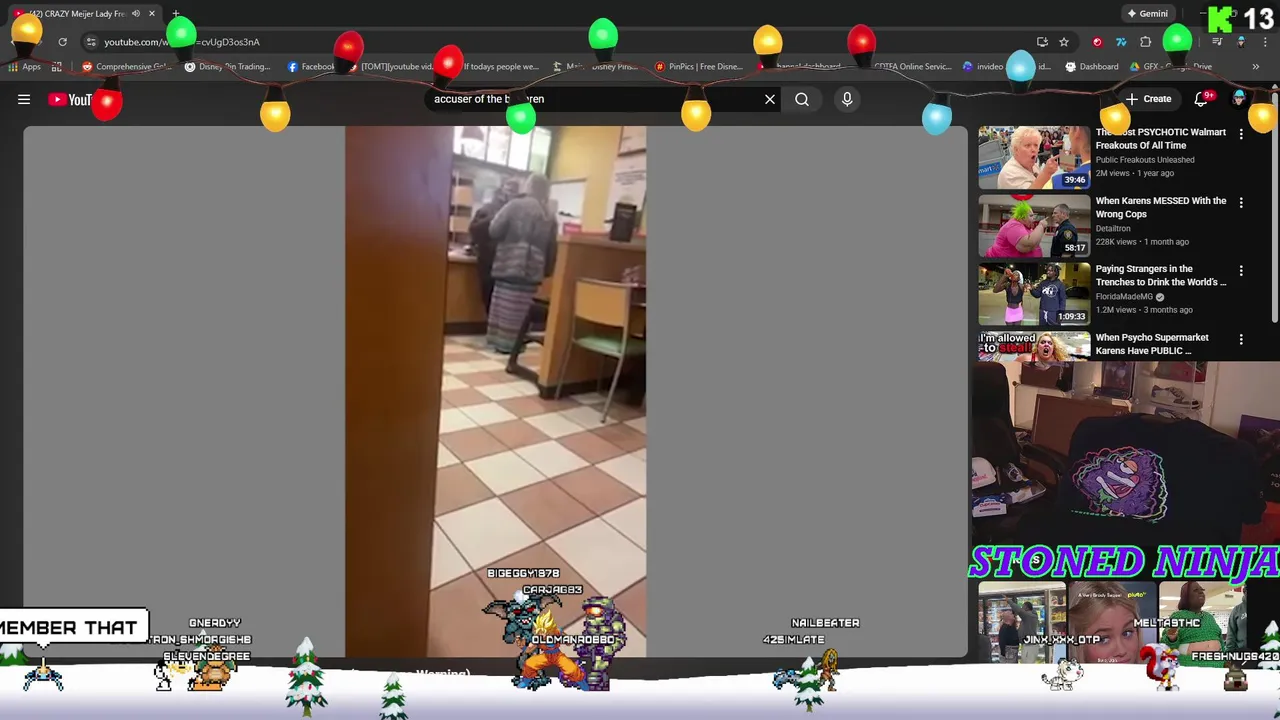Open PSYCHOTIC Walmart Freakouts Of All Time title

click(1160, 138)
